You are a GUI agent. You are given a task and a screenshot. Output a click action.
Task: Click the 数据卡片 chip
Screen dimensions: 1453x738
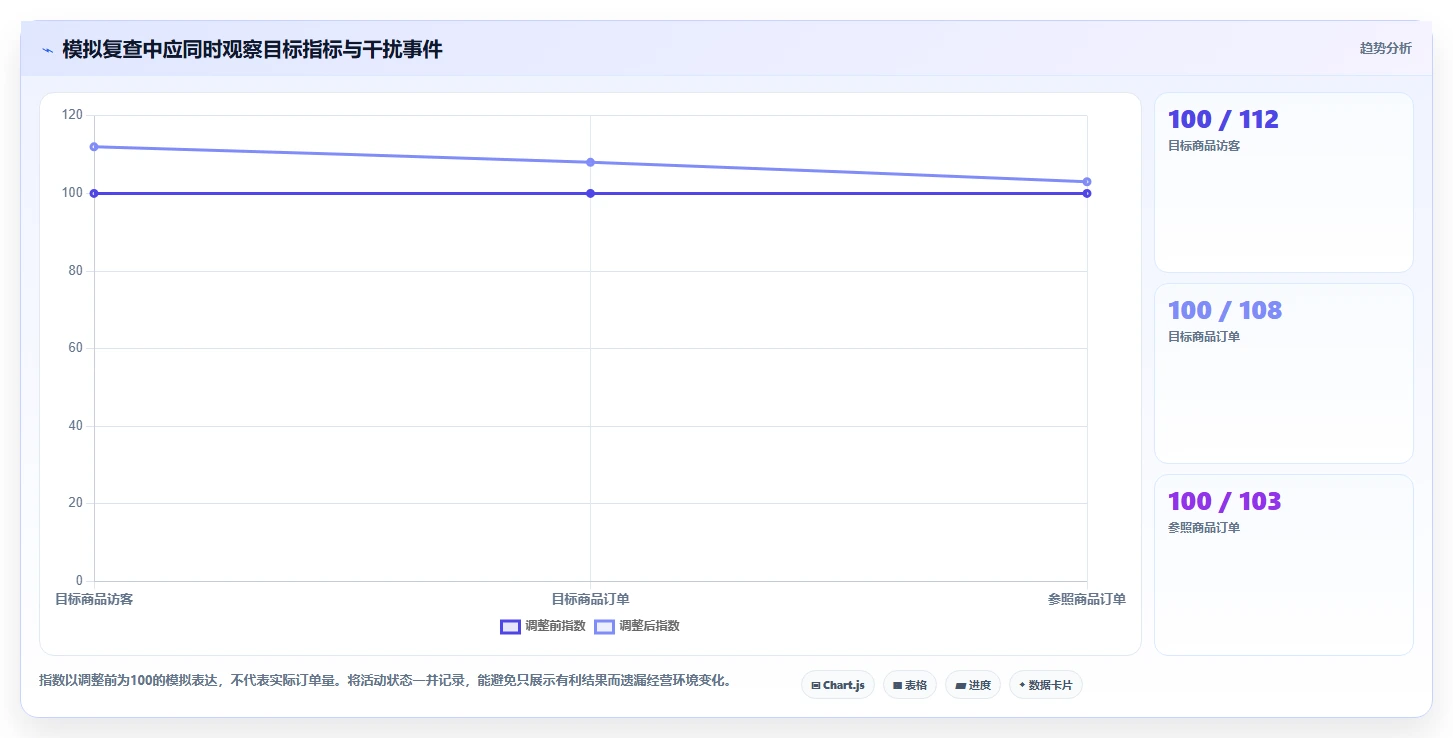tap(1046, 685)
